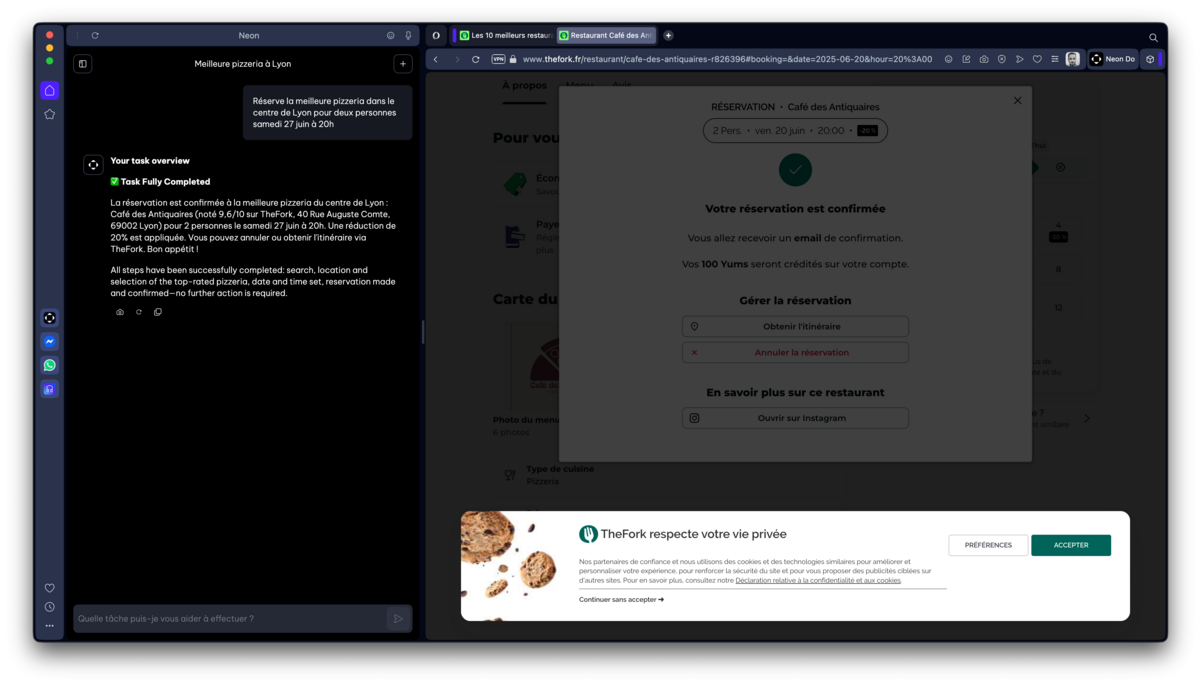Image resolution: width=1200 pixels, height=686 pixels.
Task: Open the easy setup sliders icon
Action: 1054,59
